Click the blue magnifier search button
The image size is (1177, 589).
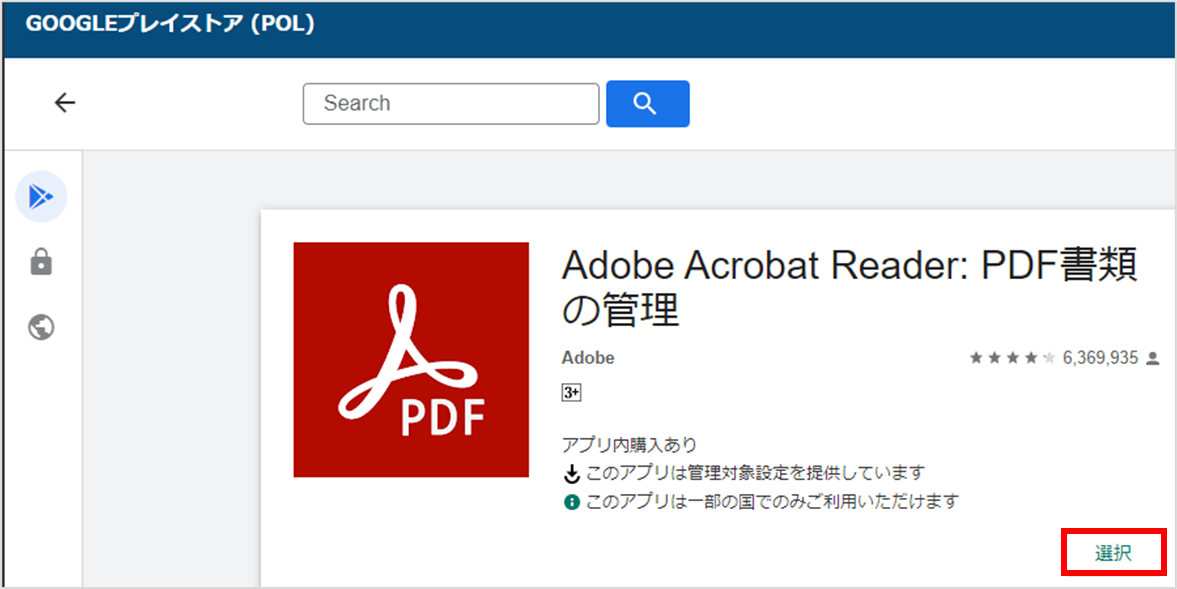point(648,104)
